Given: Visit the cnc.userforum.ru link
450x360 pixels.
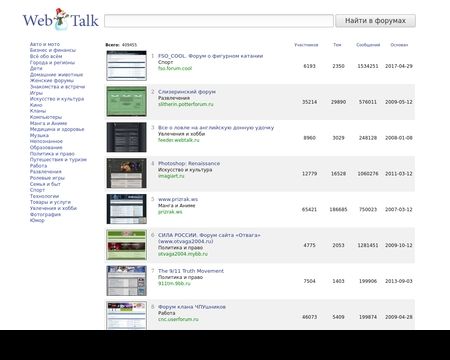Looking at the screenshot, I should coord(178,319).
